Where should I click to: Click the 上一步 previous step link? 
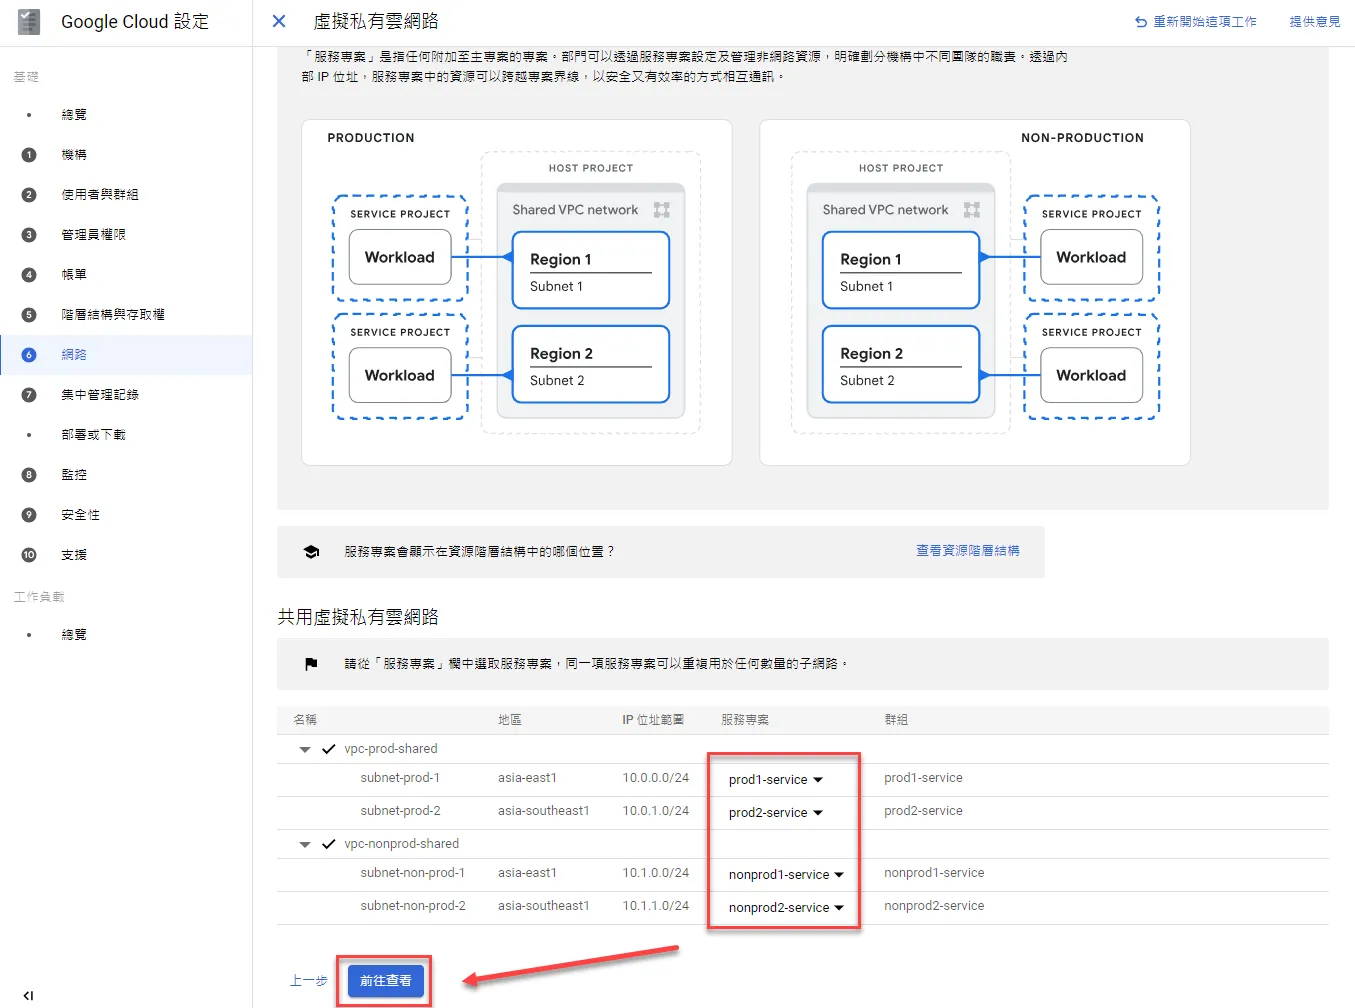click(309, 981)
